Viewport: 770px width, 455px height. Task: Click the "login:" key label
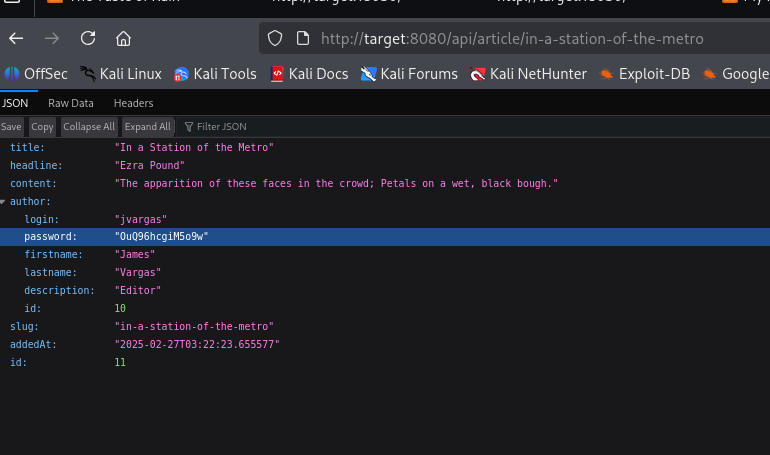coord(42,219)
